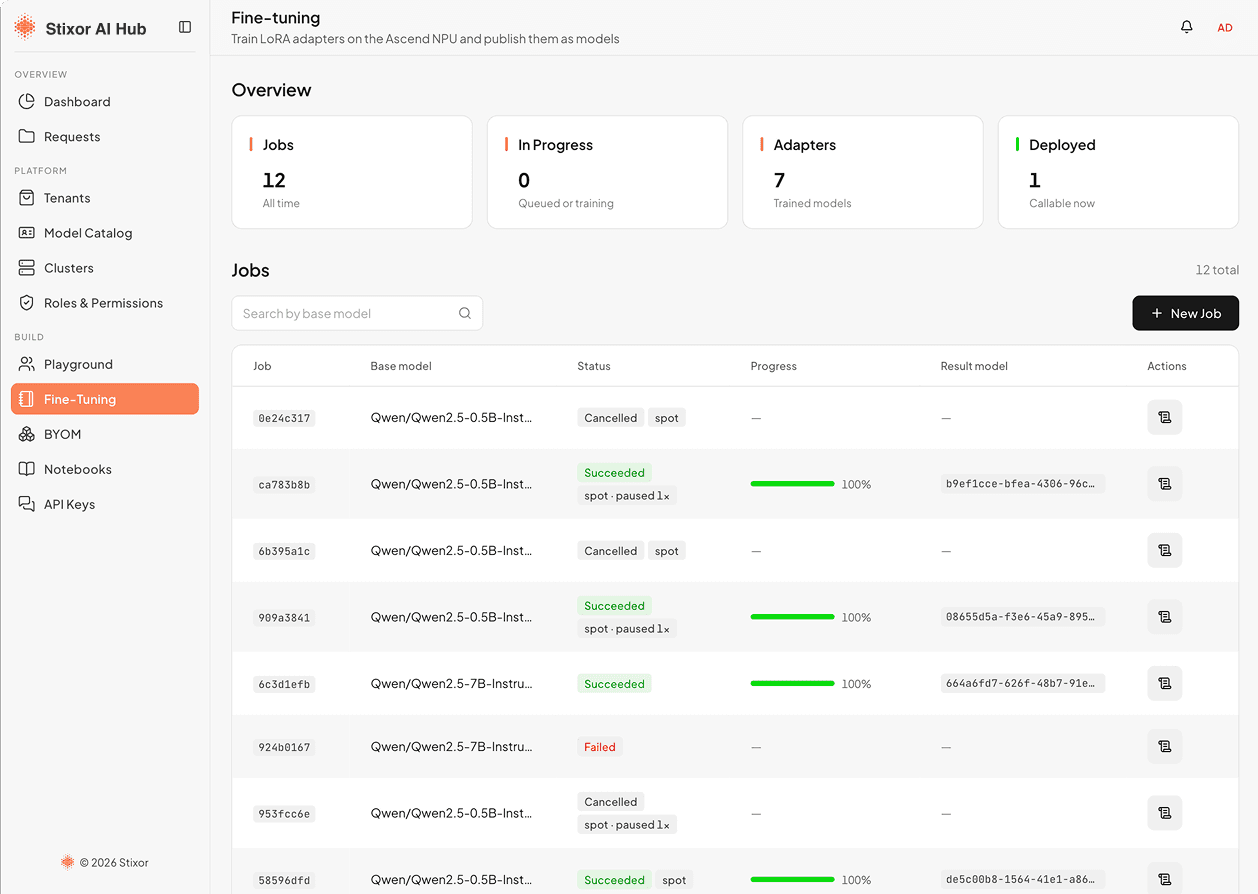The image size is (1258, 894).
Task: Click the Deployed overview card
Action: pyautogui.click(x=1118, y=172)
